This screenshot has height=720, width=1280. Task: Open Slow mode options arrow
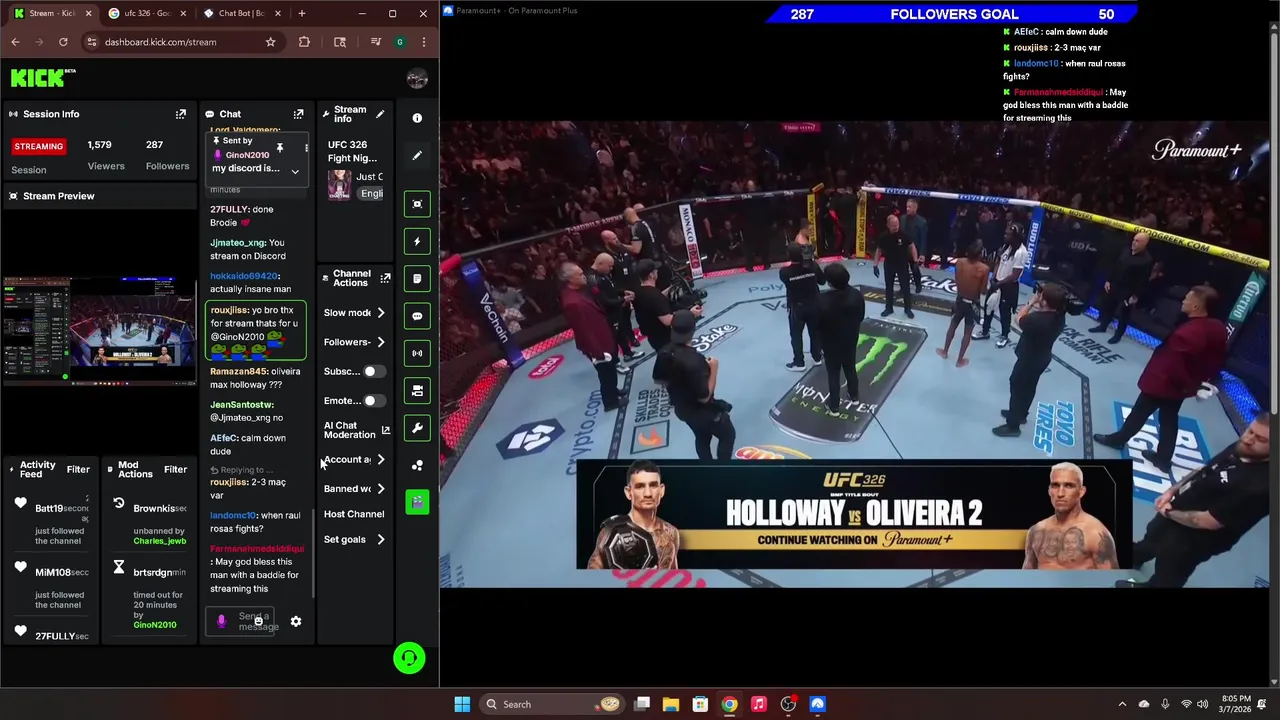pos(381,313)
